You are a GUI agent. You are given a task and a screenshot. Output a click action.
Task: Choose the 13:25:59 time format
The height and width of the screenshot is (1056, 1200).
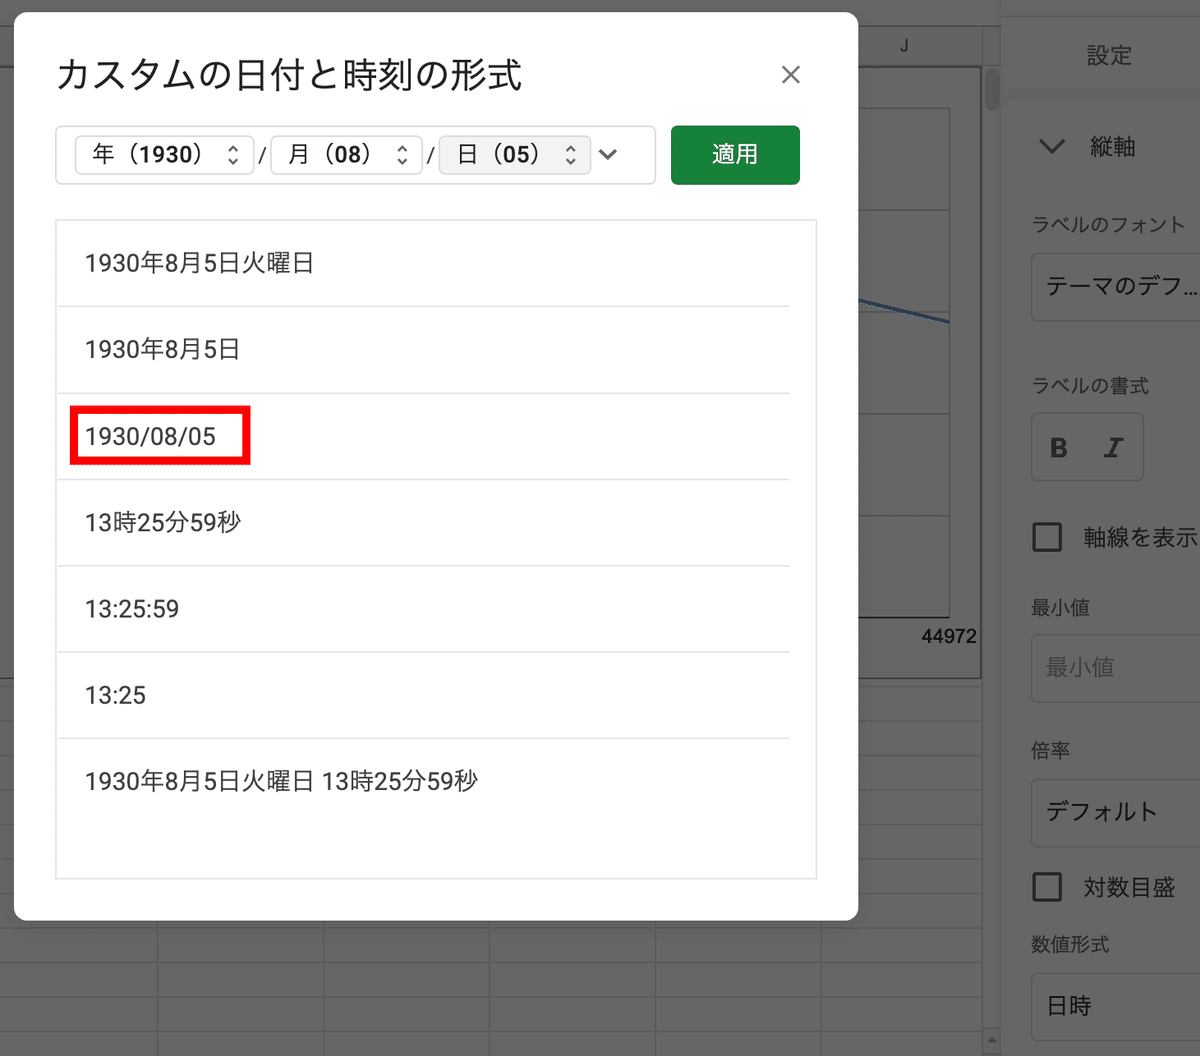(x=423, y=609)
